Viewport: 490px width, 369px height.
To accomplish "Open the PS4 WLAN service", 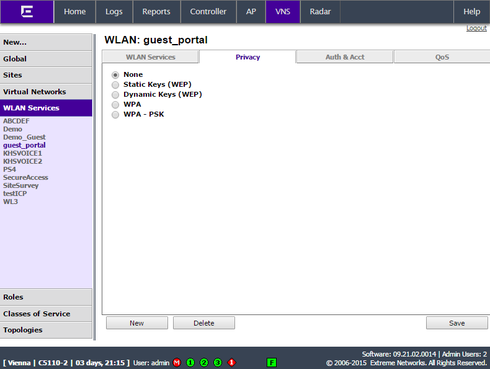I will pyautogui.click(x=10, y=169).
